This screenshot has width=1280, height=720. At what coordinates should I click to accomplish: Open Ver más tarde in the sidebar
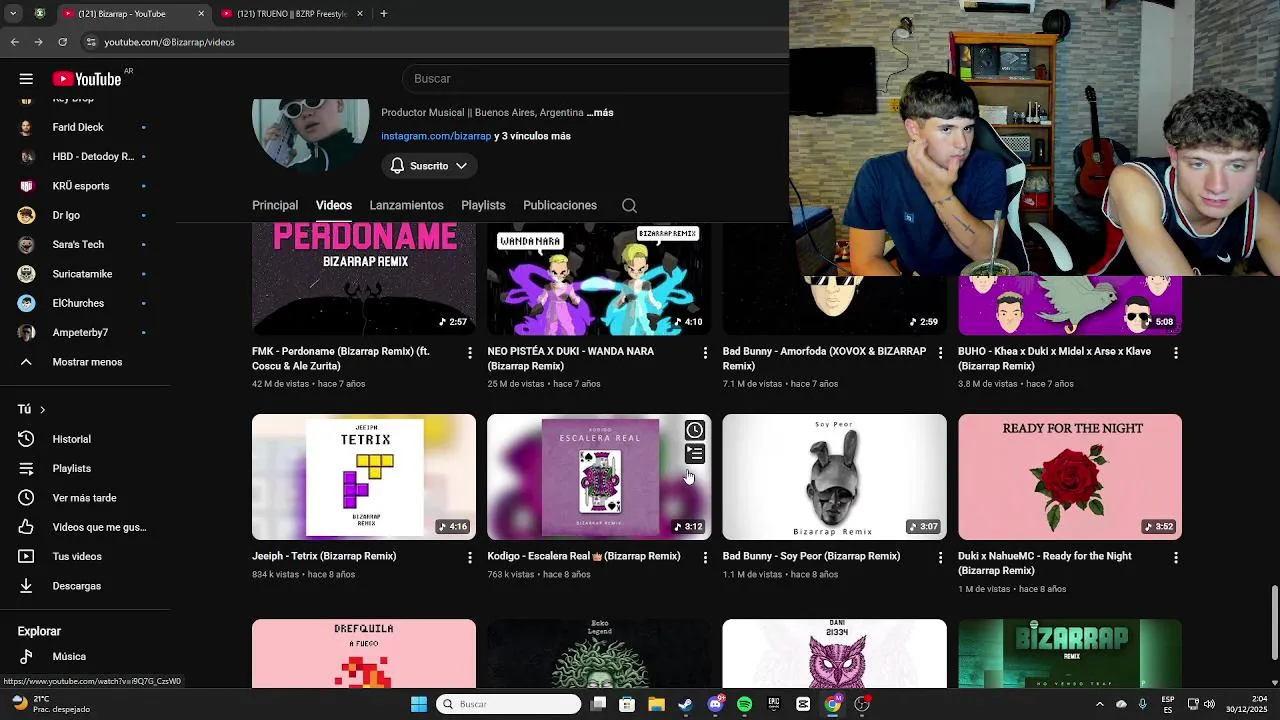85,498
